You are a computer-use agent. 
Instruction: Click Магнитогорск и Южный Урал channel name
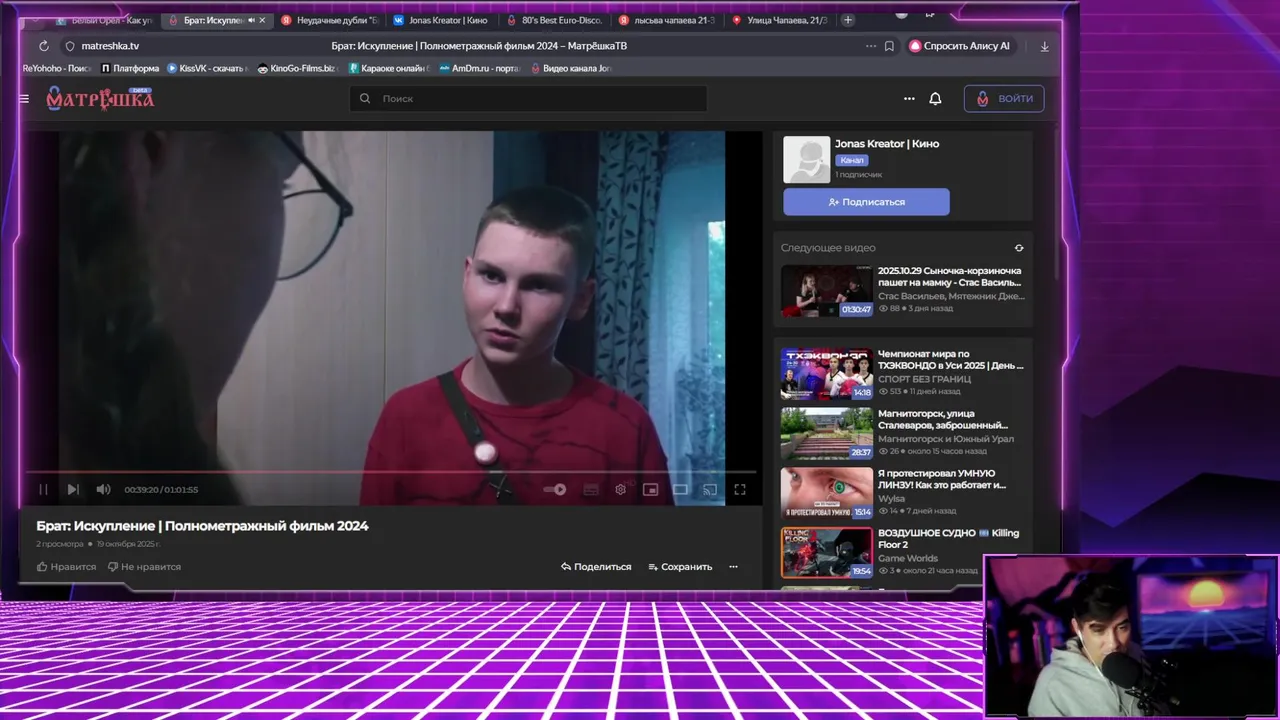pyautogui.click(x=946, y=439)
